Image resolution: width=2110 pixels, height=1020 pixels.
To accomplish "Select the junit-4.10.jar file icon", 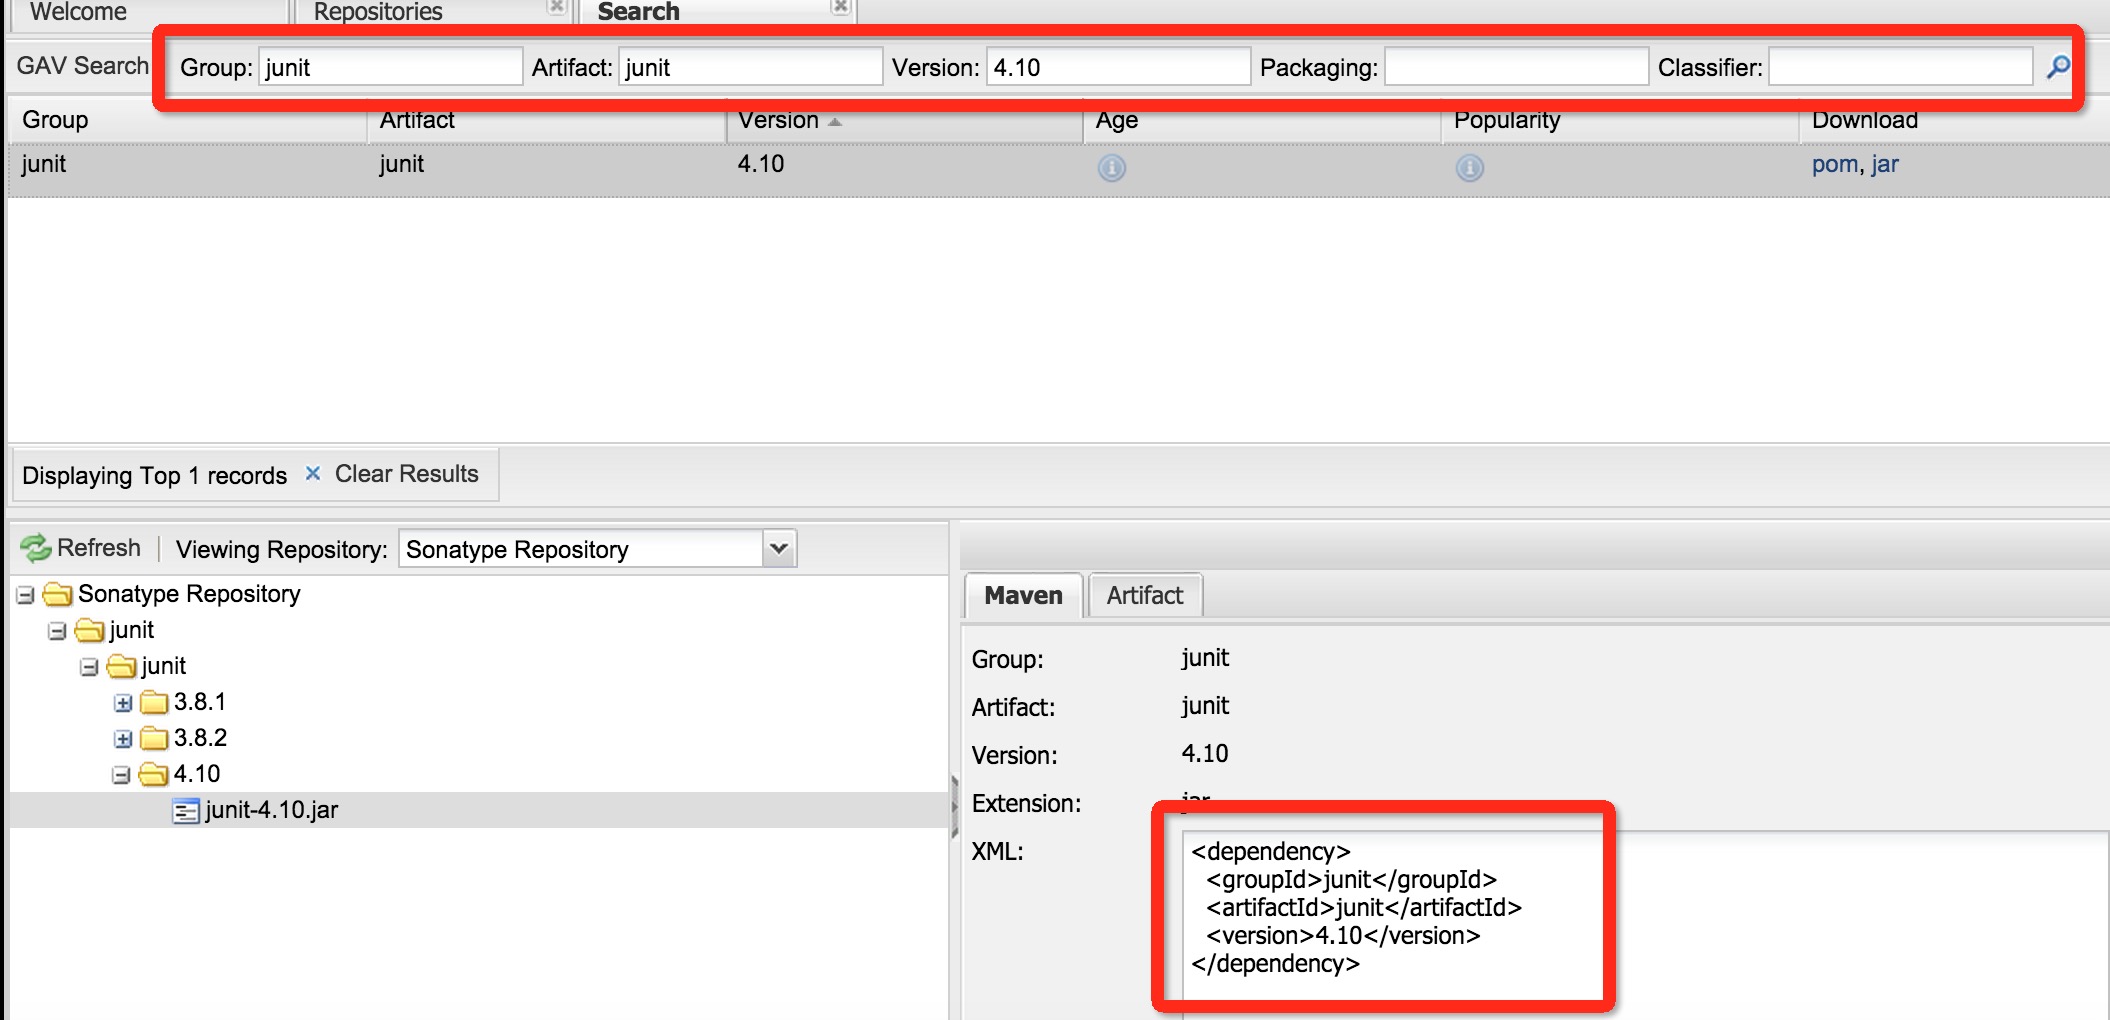I will pyautogui.click(x=186, y=811).
